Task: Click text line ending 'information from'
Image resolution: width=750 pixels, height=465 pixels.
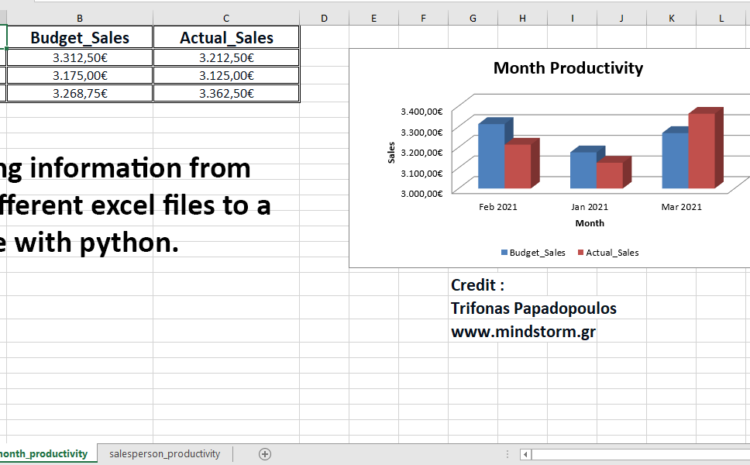Action: point(125,168)
